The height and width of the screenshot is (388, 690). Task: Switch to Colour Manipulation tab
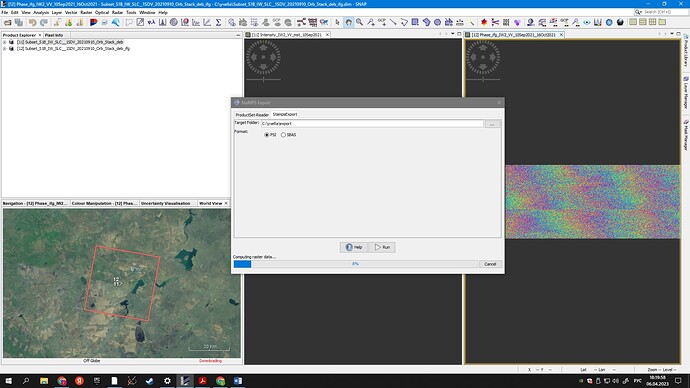(104, 203)
